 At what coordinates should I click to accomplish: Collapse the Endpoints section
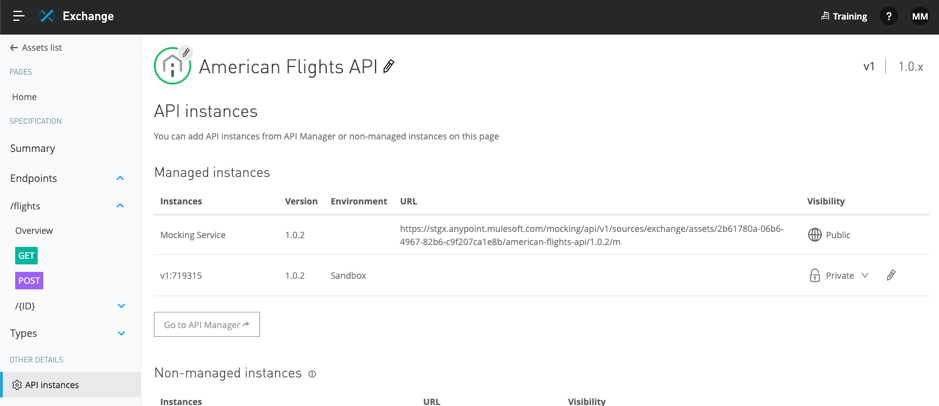coord(120,178)
